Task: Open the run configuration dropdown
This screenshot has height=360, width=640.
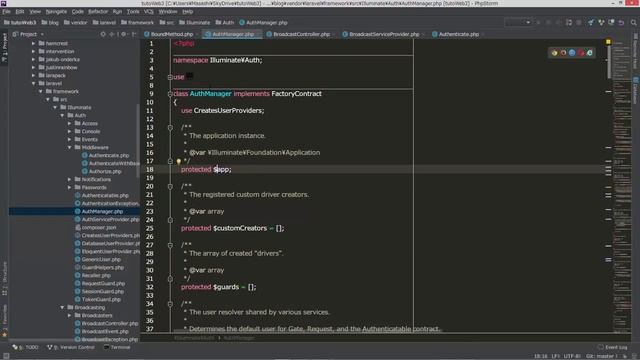Action: pos(518,22)
